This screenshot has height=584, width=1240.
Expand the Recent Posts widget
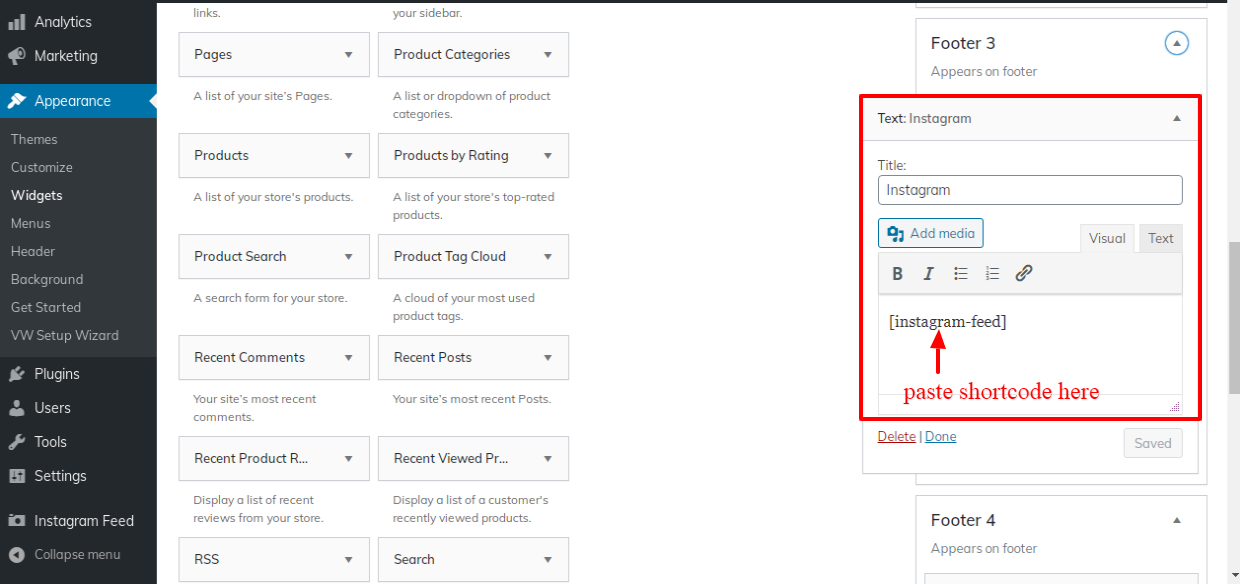click(x=548, y=358)
